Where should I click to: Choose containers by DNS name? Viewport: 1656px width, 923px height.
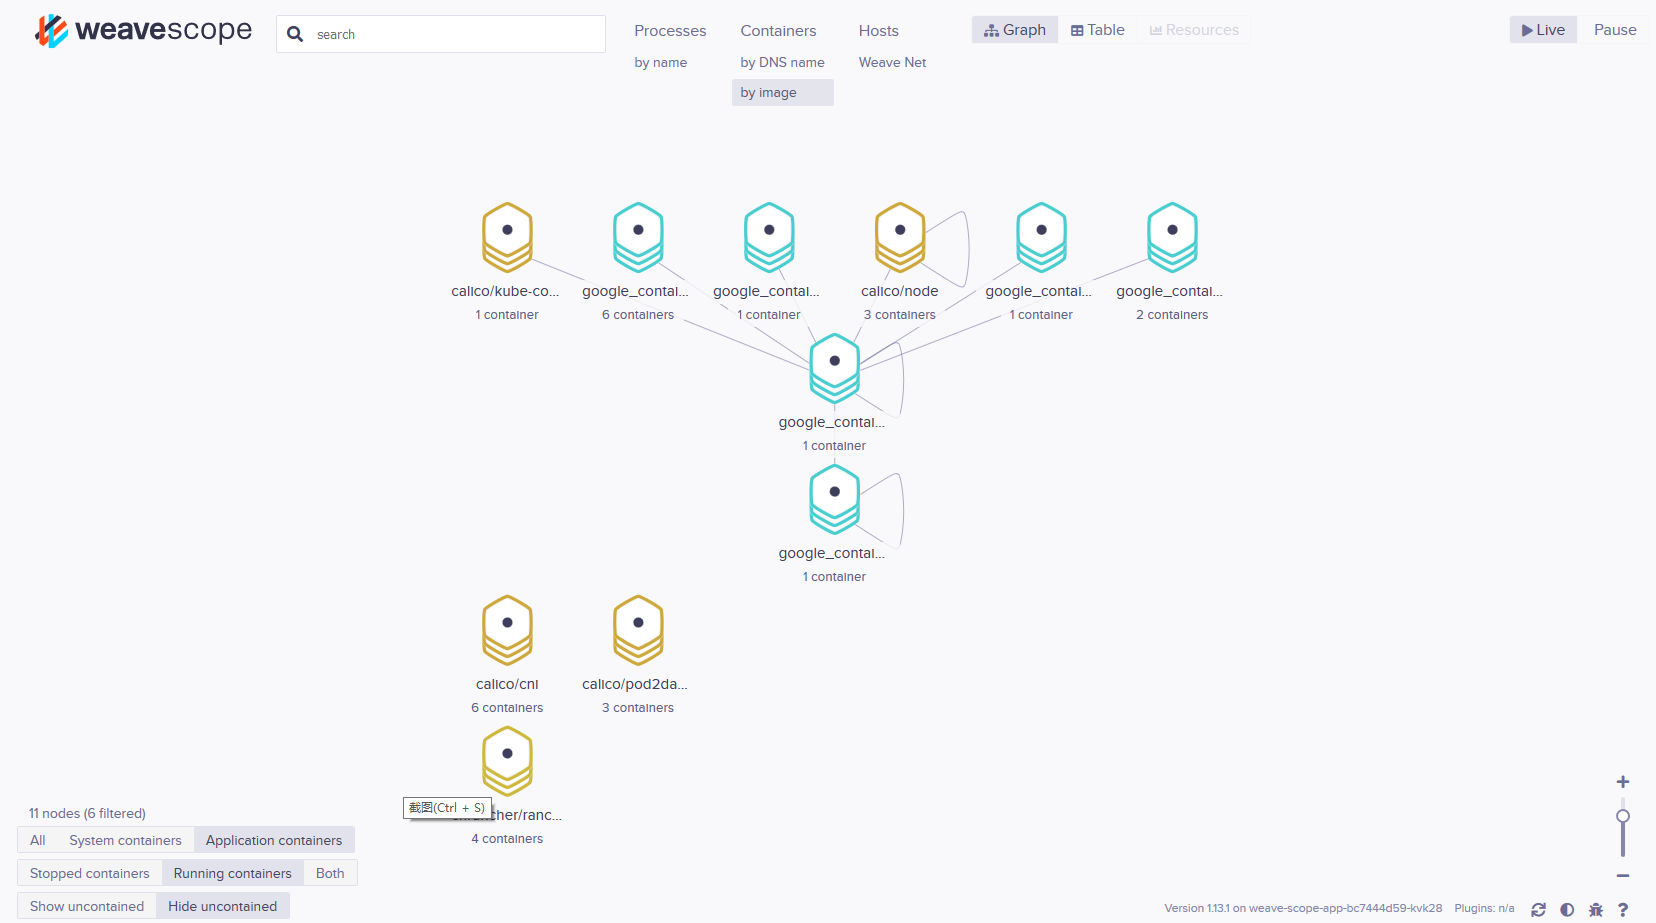tap(782, 62)
